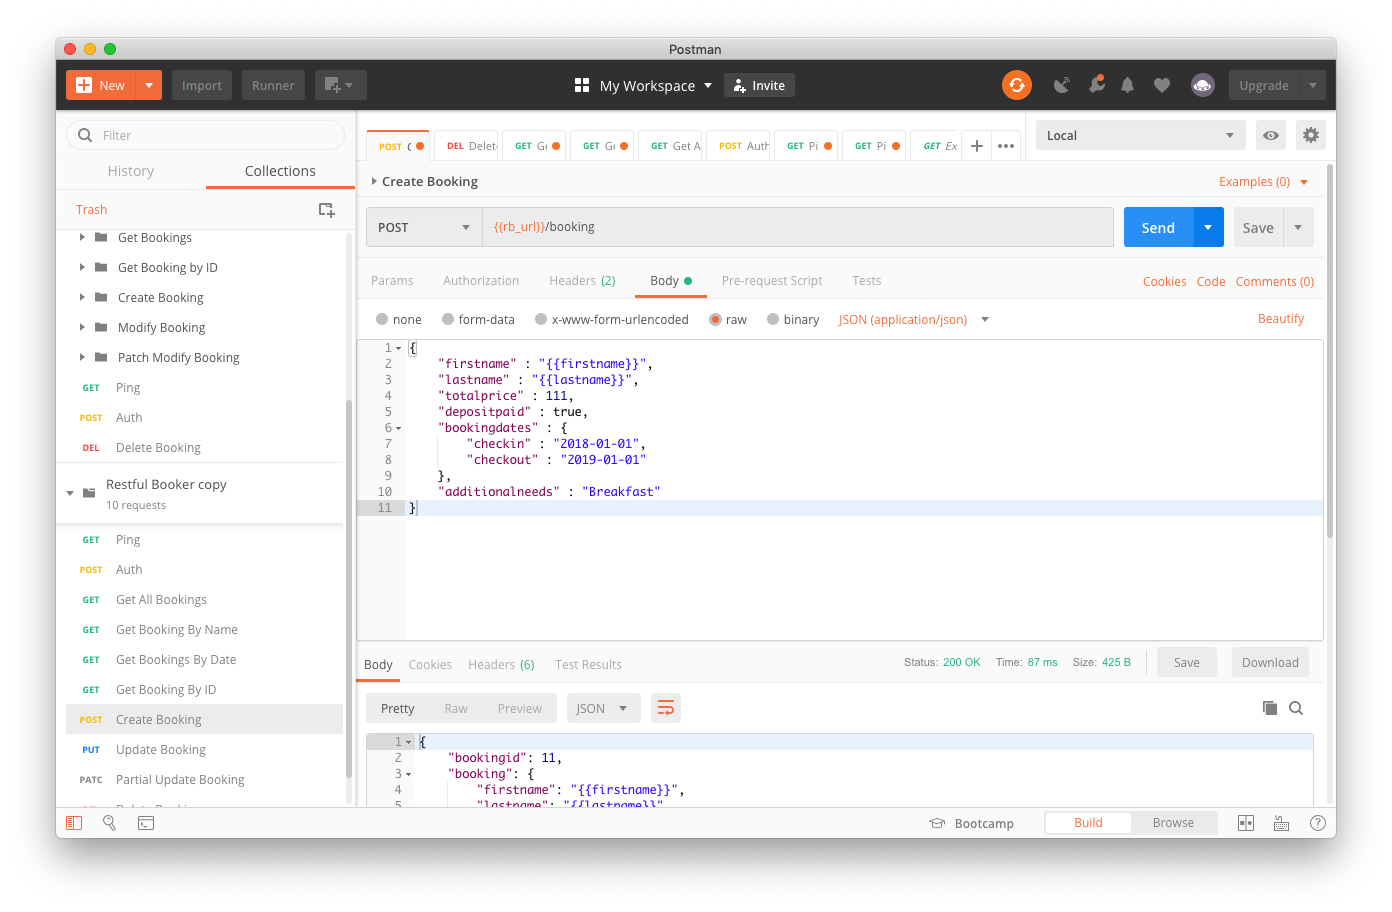The width and height of the screenshot is (1392, 912).
Task: Open the POST method dropdown
Action: (x=424, y=227)
